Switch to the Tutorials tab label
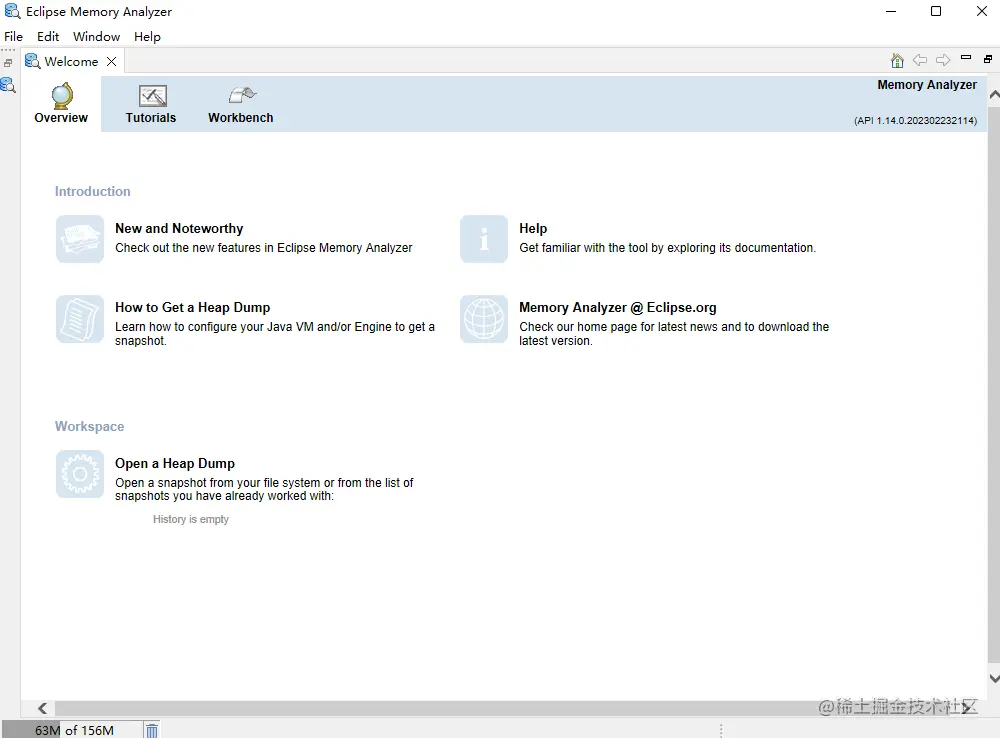The image size is (1000, 738). pyautogui.click(x=151, y=117)
